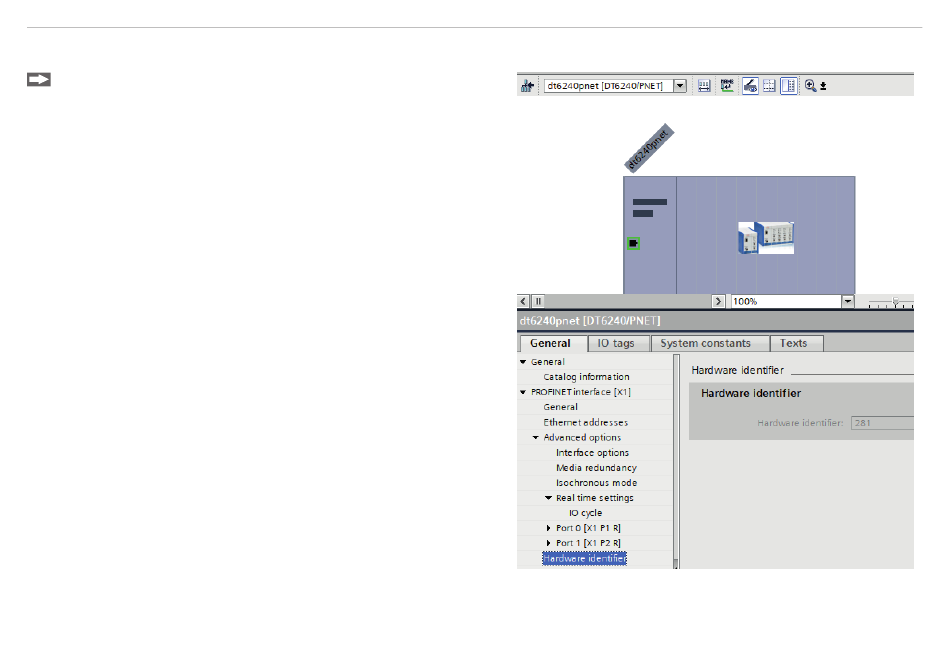950x657 pixels.
Task: Click the horizontal scrollbar right arrow
Action: point(718,300)
